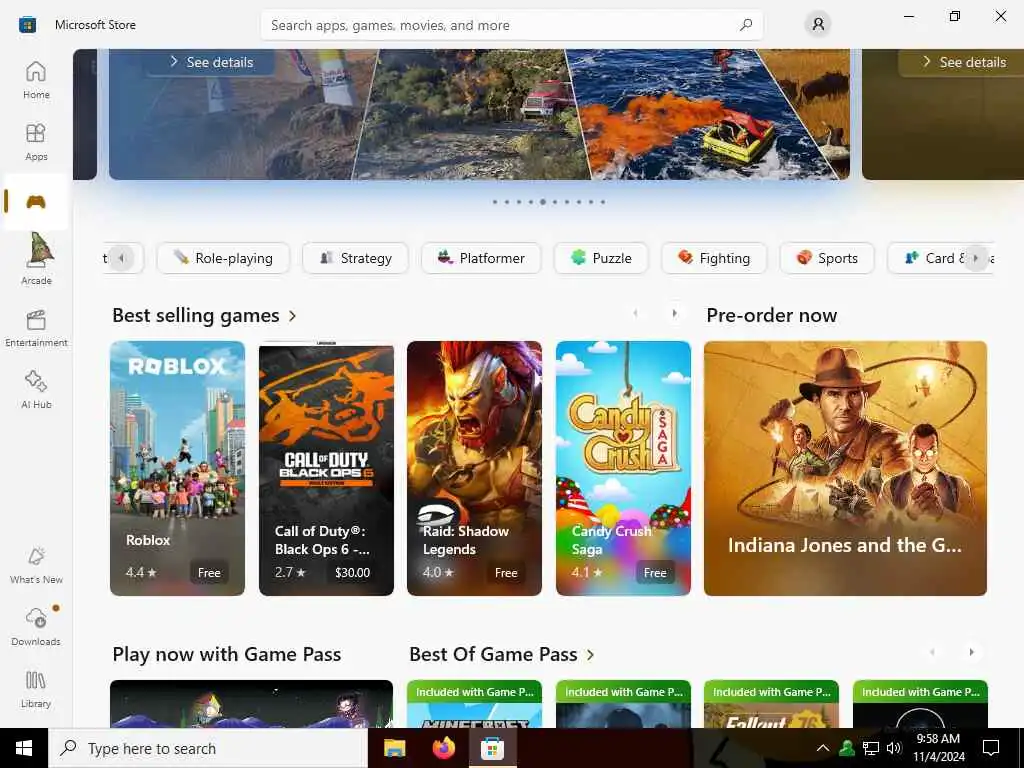Click the Free button on Roblox
The height and width of the screenshot is (768, 1024).
pos(209,573)
